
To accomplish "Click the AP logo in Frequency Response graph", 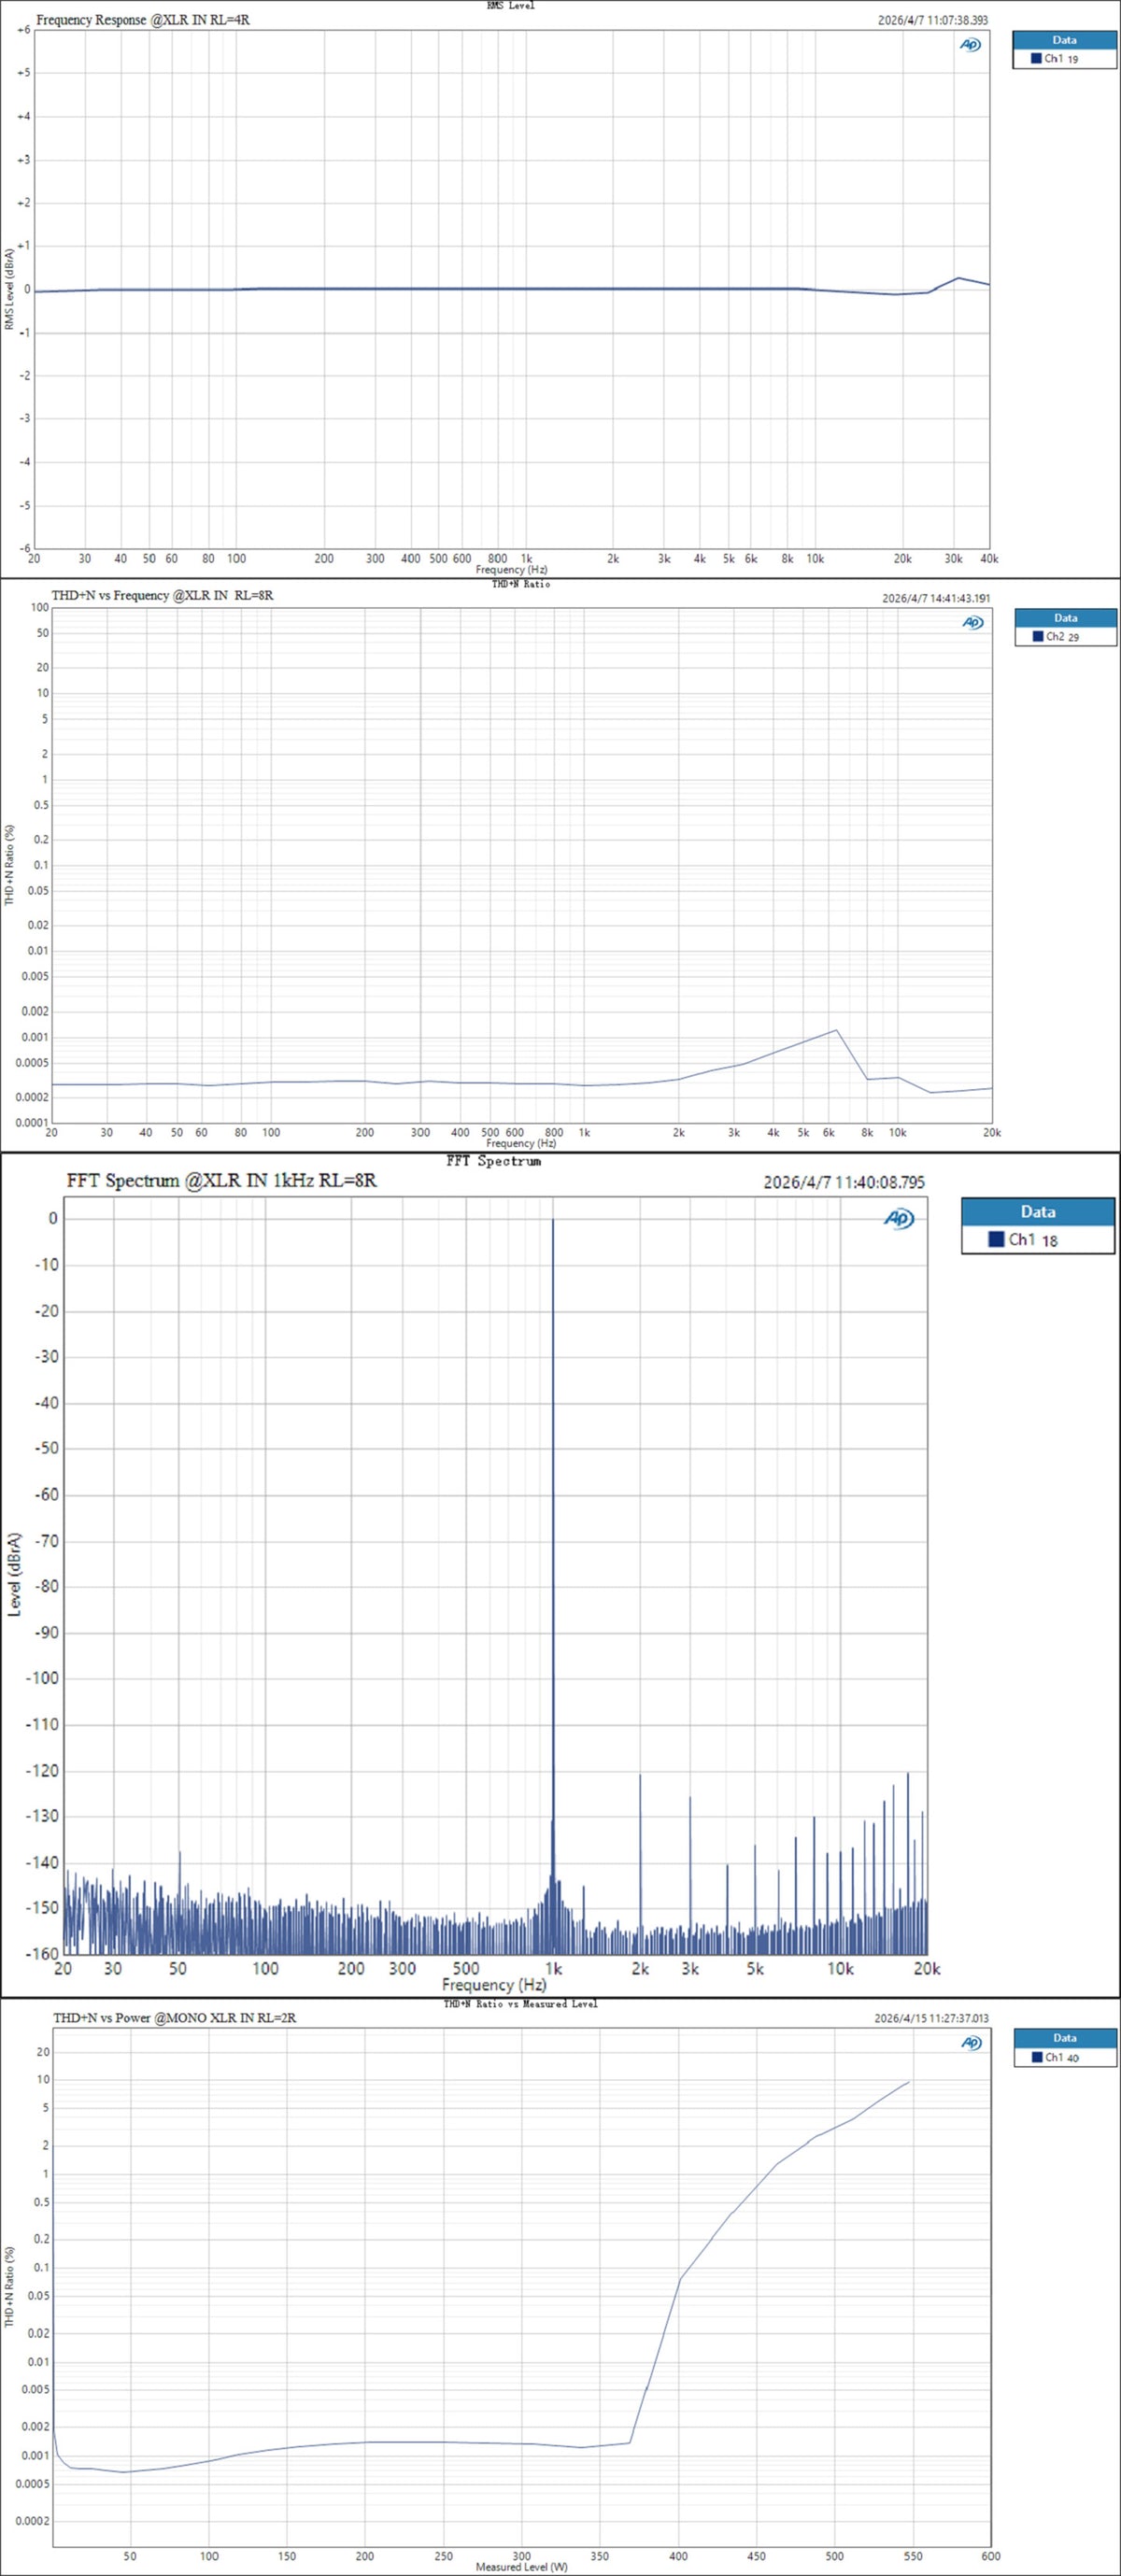I will [x=970, y=44].
